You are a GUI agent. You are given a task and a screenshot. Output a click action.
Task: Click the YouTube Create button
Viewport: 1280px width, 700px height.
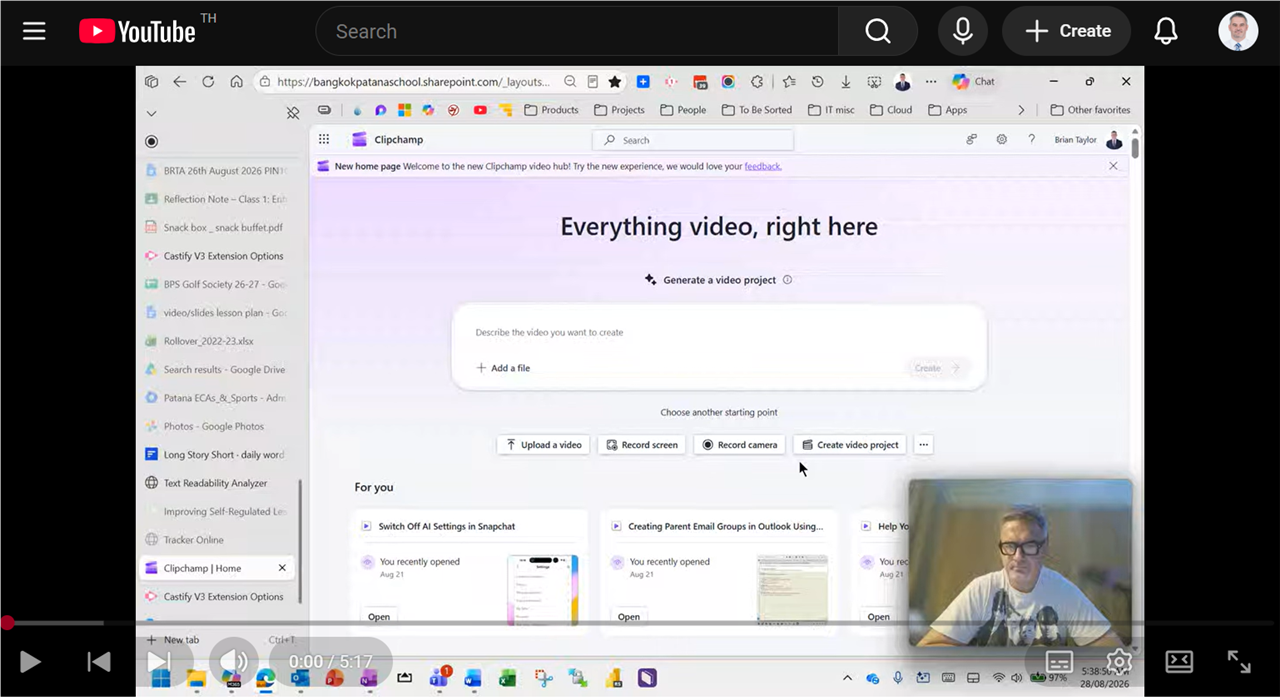[x=1067, y=31]
